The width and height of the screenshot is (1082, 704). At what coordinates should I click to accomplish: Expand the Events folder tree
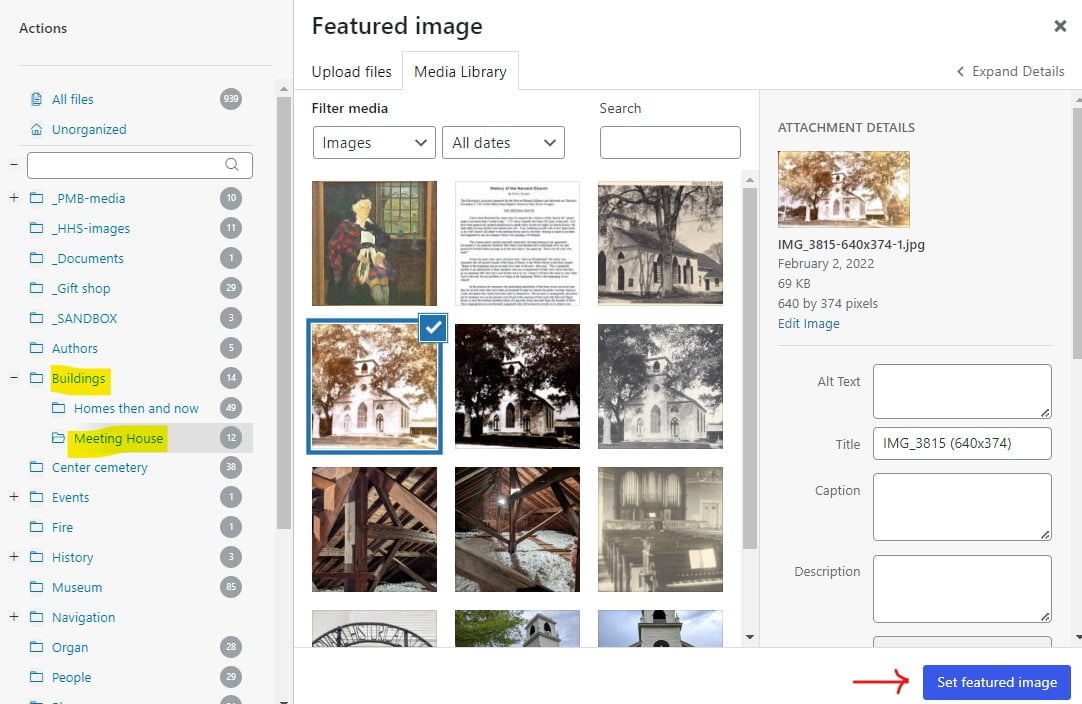click(14, 497)
